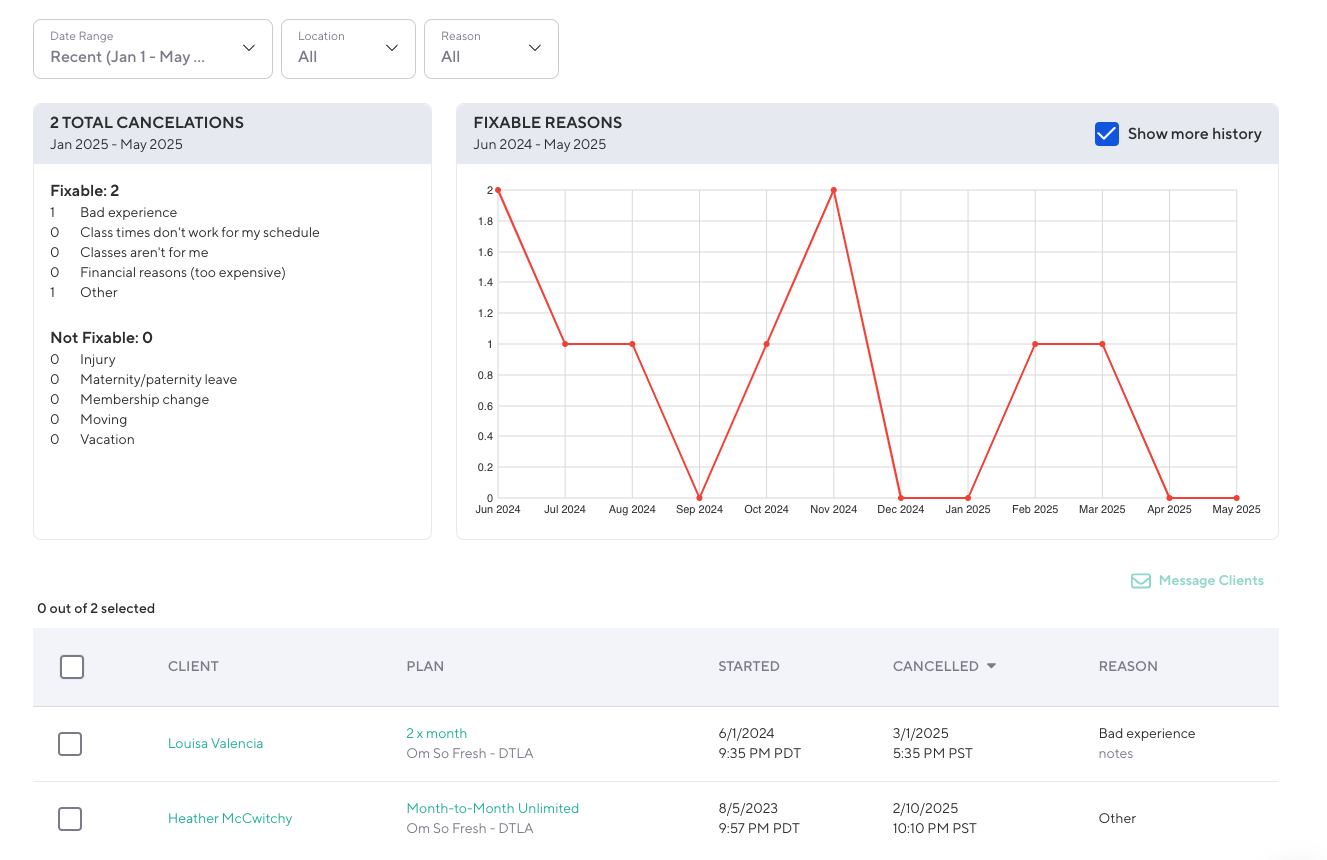Click the Plan column header
Viewport: 1327px width, 860px height.
click(425, 666)
